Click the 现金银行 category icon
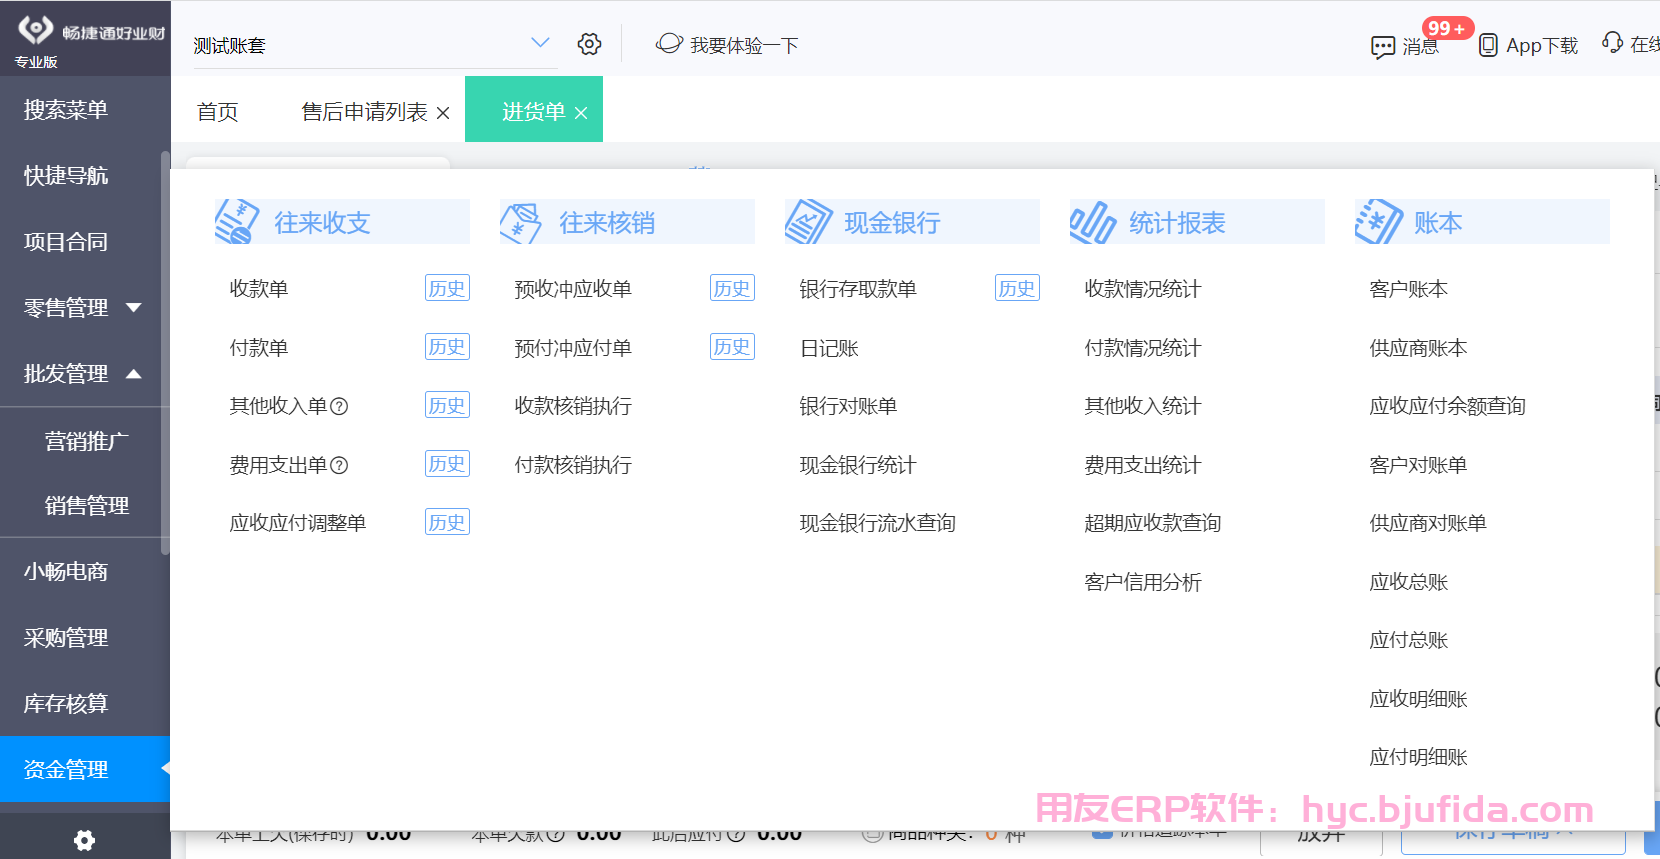The width and height of the screenshot is (1660, 859). [x=808, y=221]
